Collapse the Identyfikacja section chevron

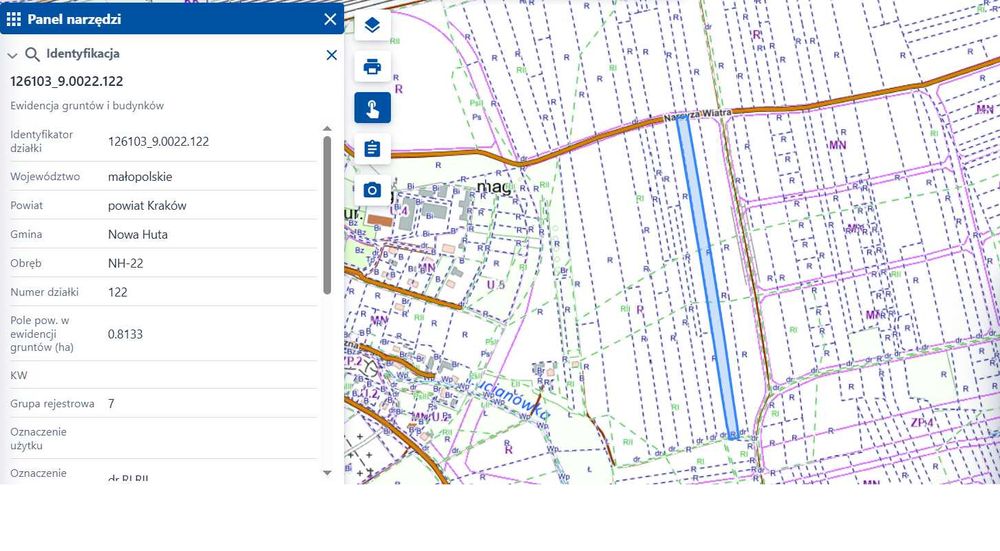[x=12, y=55]
